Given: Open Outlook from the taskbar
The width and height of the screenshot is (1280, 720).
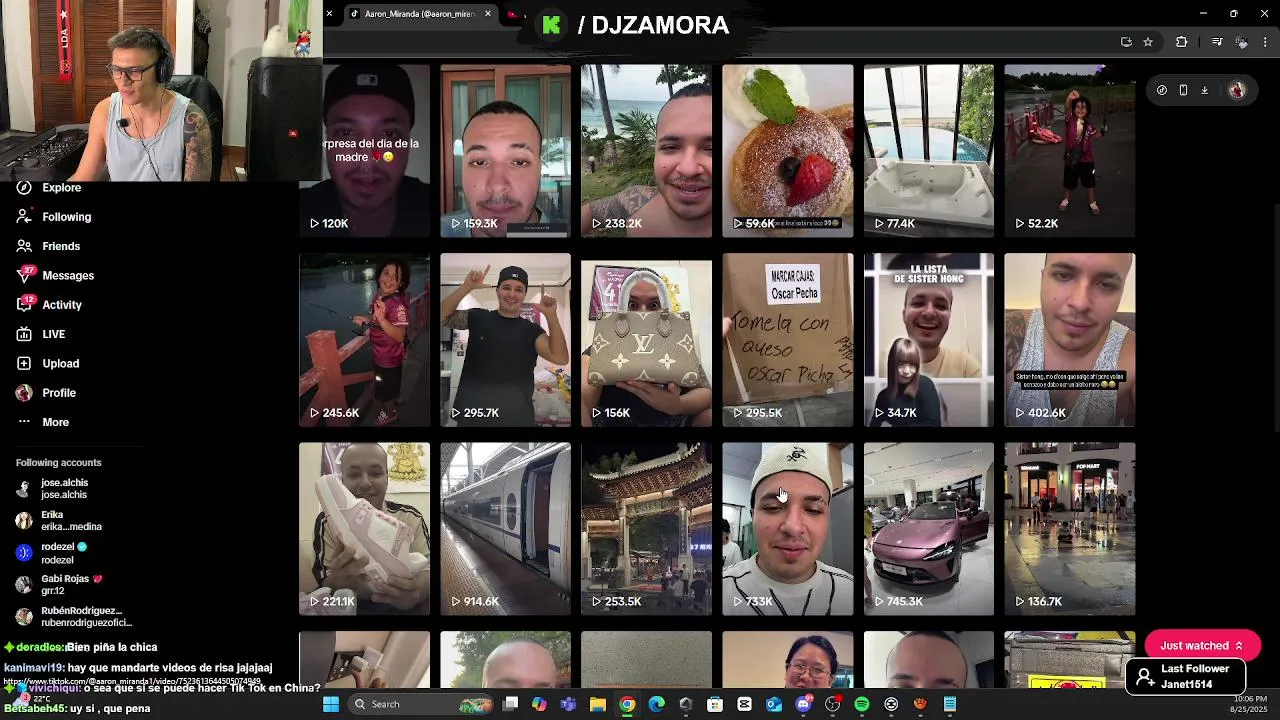Looking at the screenshot, I should coord(774,704).
